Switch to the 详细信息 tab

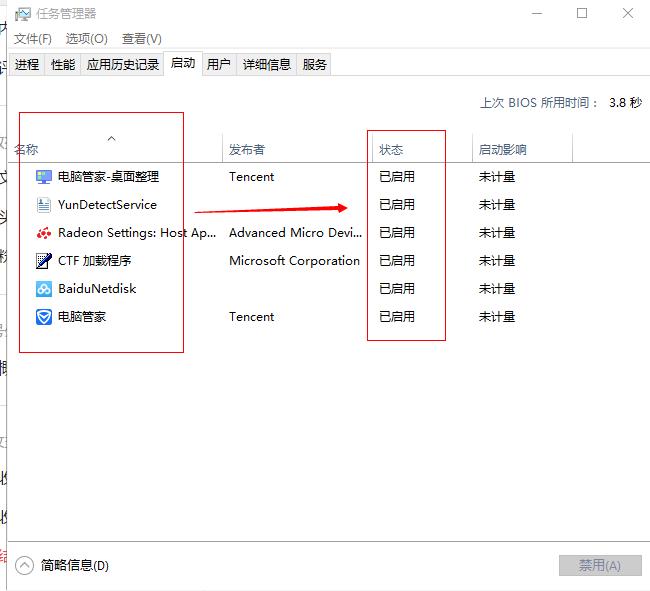coord(267,65)
